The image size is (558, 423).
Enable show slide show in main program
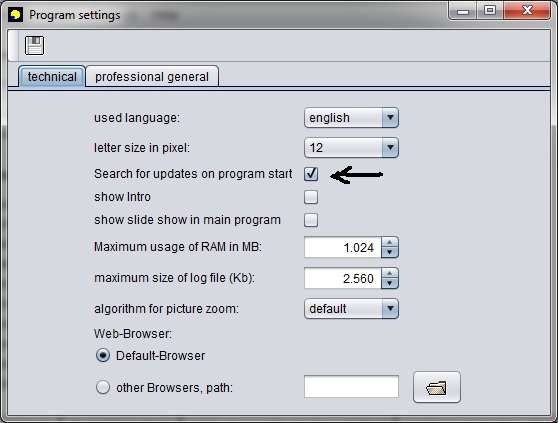(x=311, y=220)
